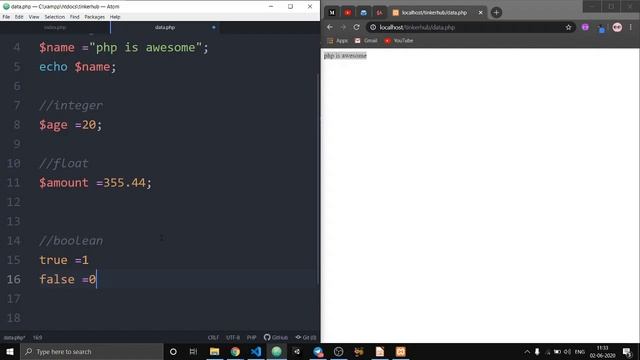The height and width of the screenshot is (360, 640).
Task: Click the Chrome address bar URL
Action: (x=417, y=27)
